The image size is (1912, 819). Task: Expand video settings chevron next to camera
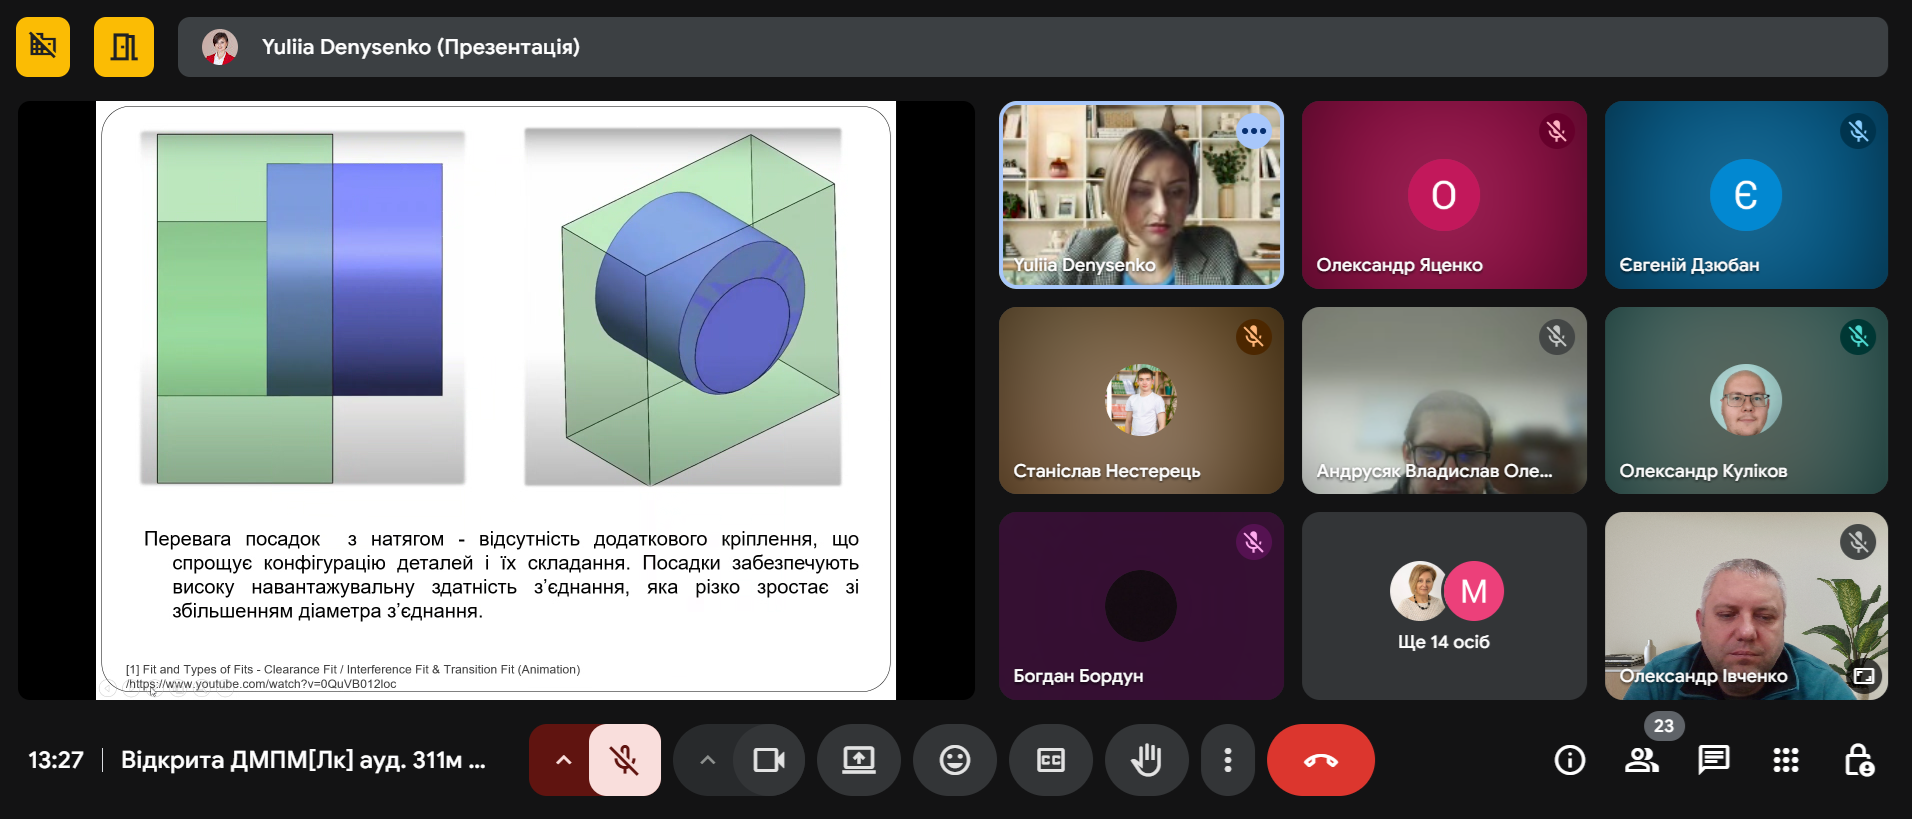pos(707,760)
